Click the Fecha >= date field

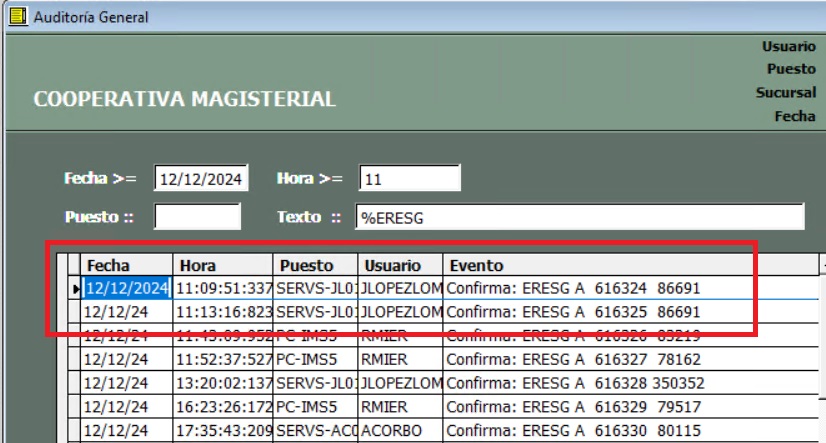(x=200, y=179)
